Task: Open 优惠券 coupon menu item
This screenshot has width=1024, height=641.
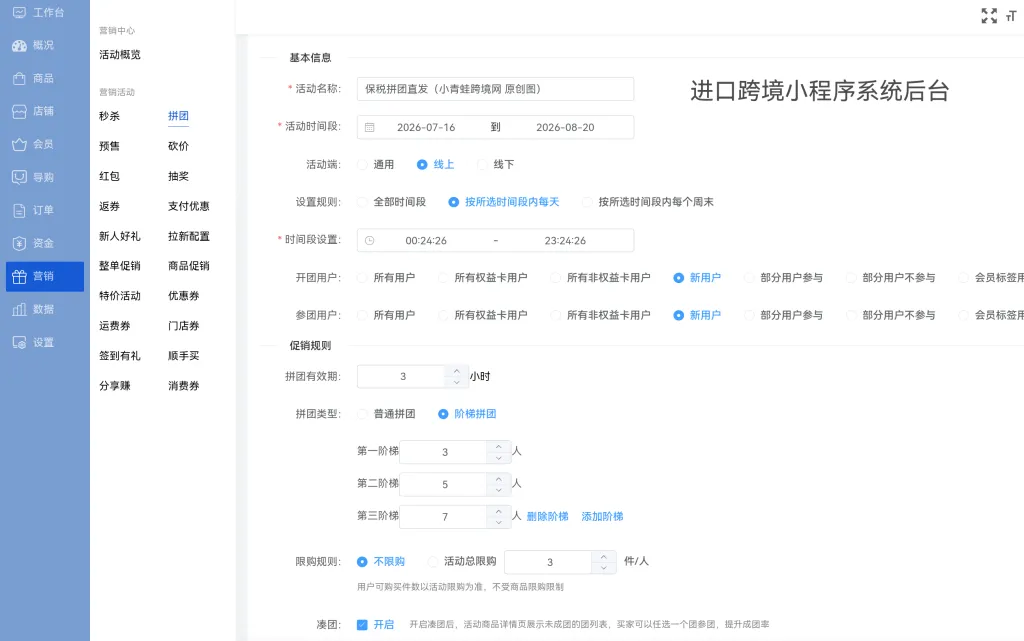Action: coord(184,296)
